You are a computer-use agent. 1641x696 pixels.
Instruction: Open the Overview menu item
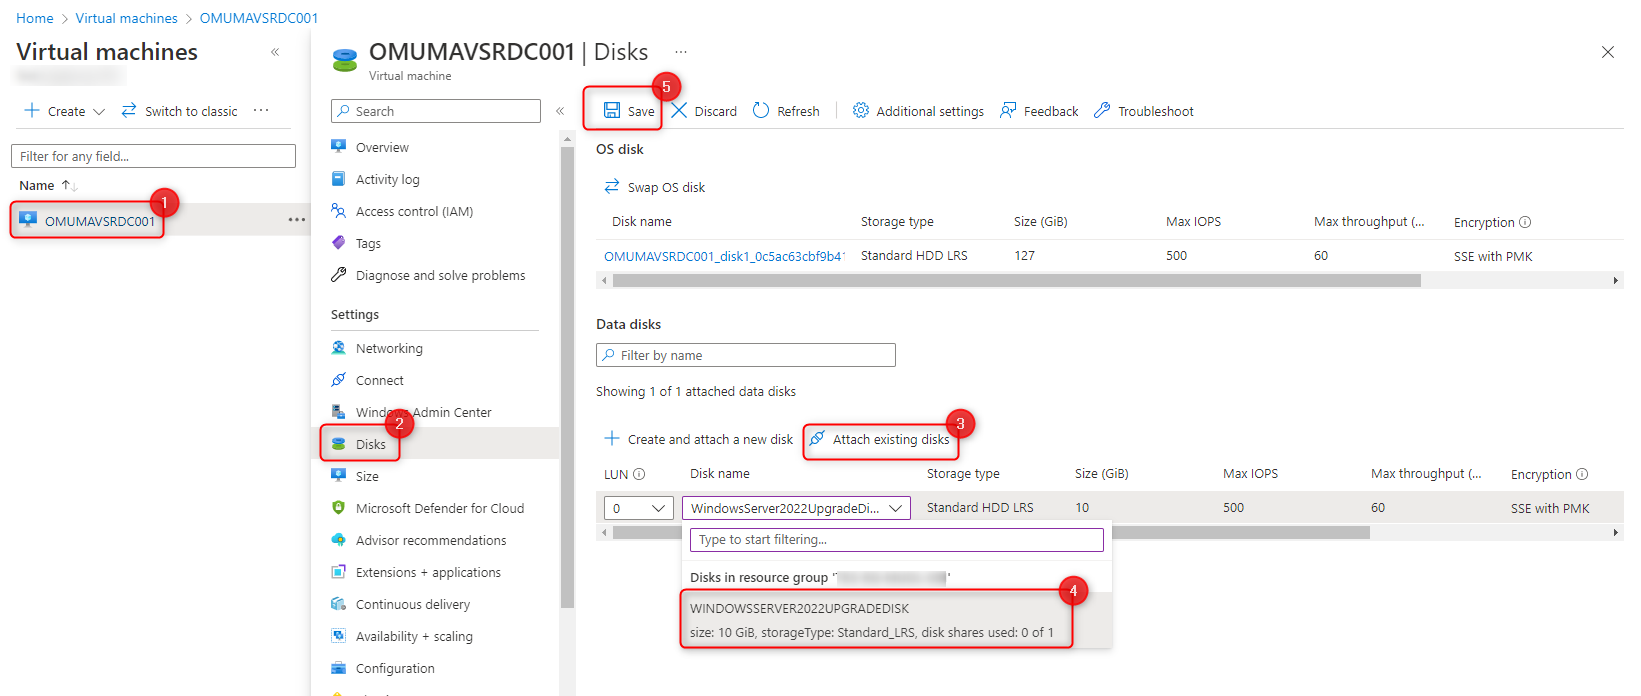382,147
